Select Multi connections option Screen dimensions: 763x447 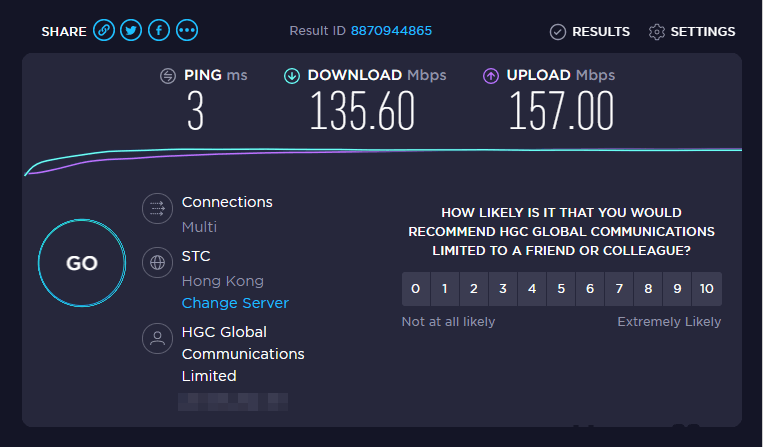click(199, 227)
